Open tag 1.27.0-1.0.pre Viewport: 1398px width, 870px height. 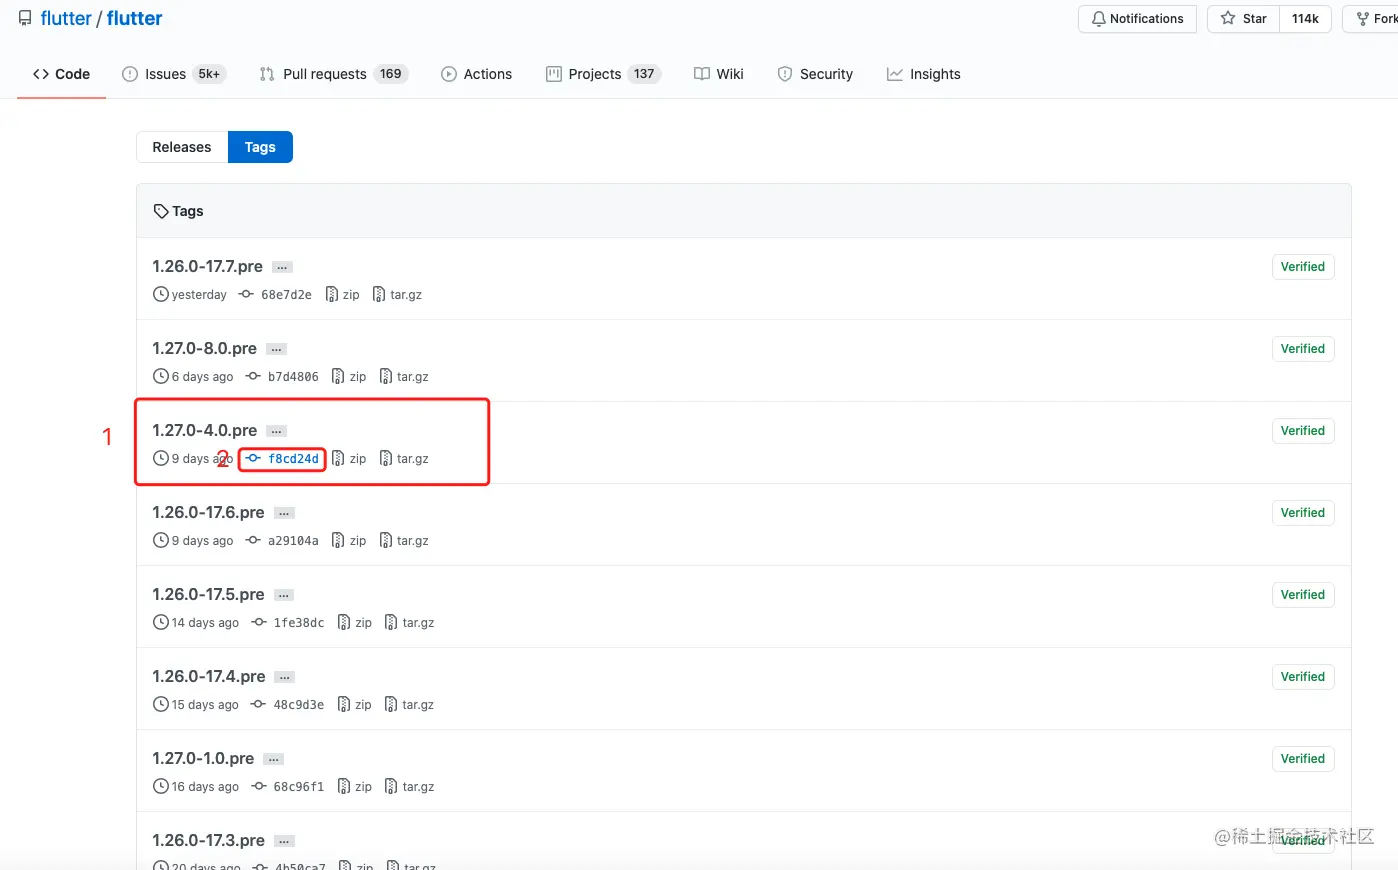[x=203, y=758]
